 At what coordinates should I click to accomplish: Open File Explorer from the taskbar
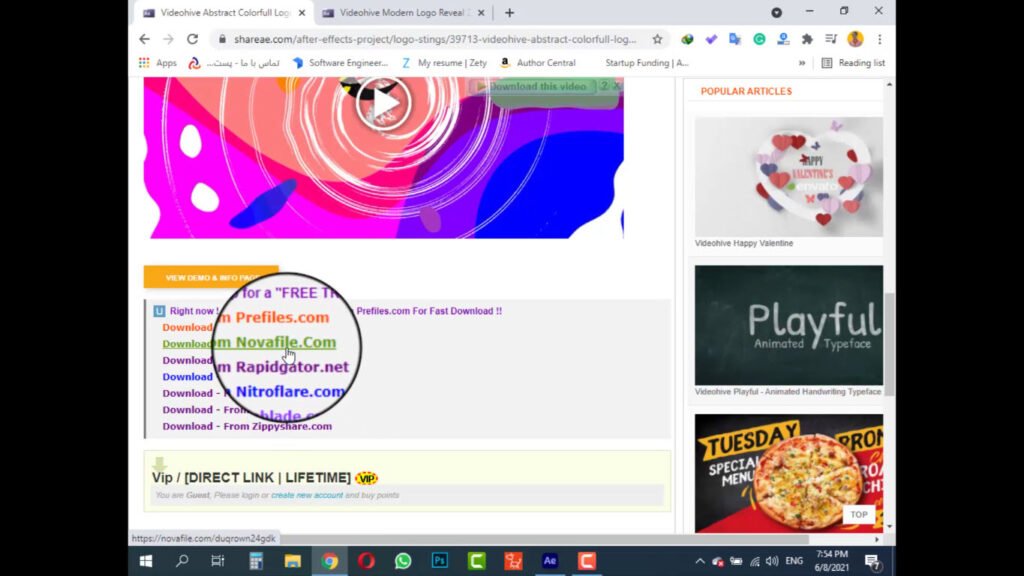pos(292,561)
